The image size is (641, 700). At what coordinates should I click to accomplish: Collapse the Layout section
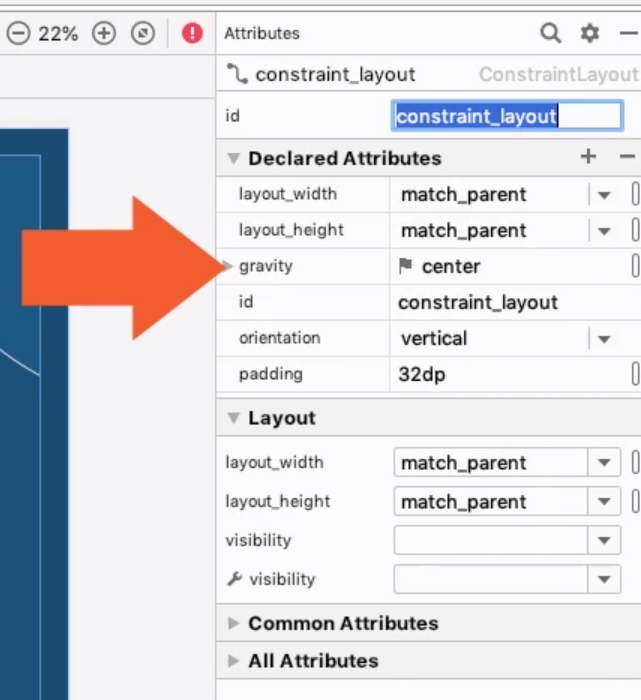[x=233, y=418]
